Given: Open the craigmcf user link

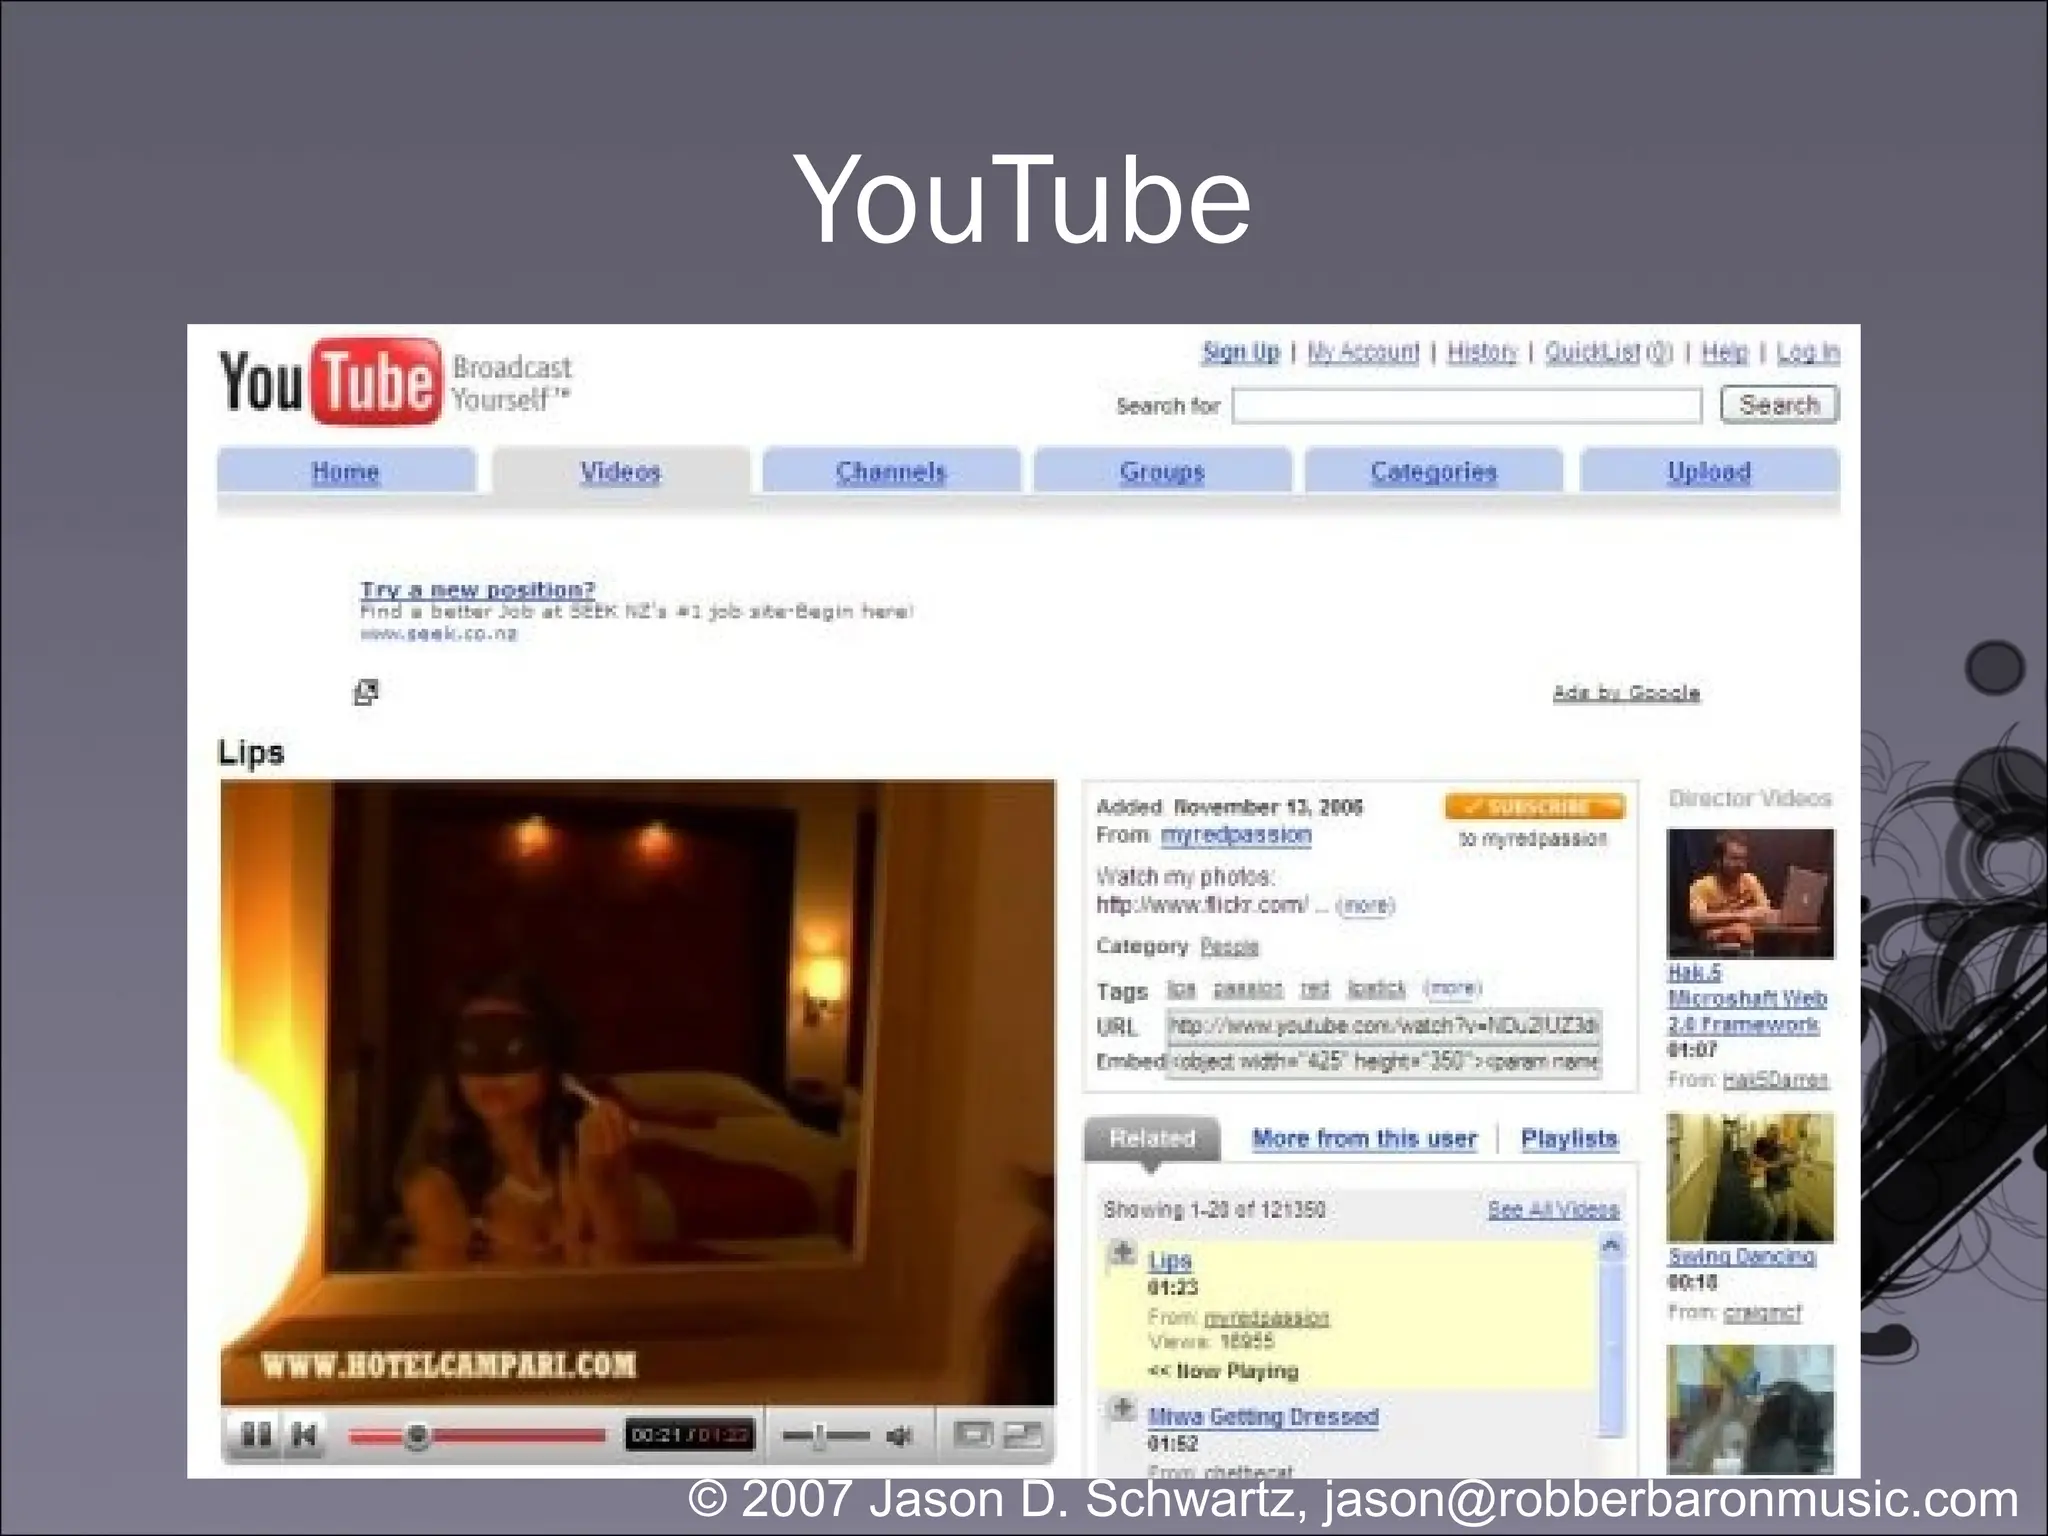Looking at the screenshot, I should pos(1762,1313).
